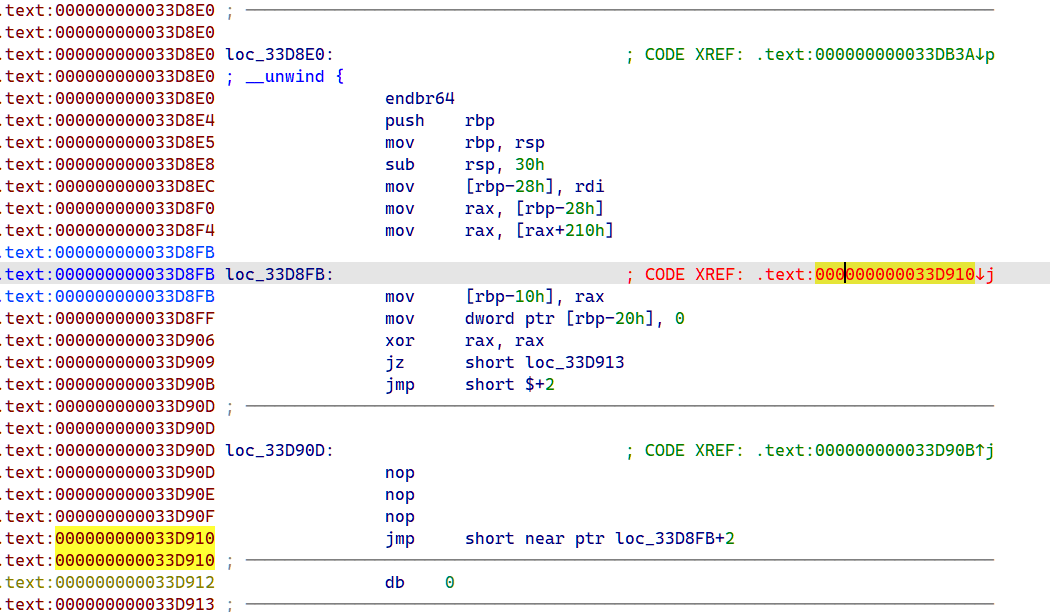This screenshot has width=1050, height=612.
Task: Click address .text:00000000033D8FF
Action: tap(108, 319)
